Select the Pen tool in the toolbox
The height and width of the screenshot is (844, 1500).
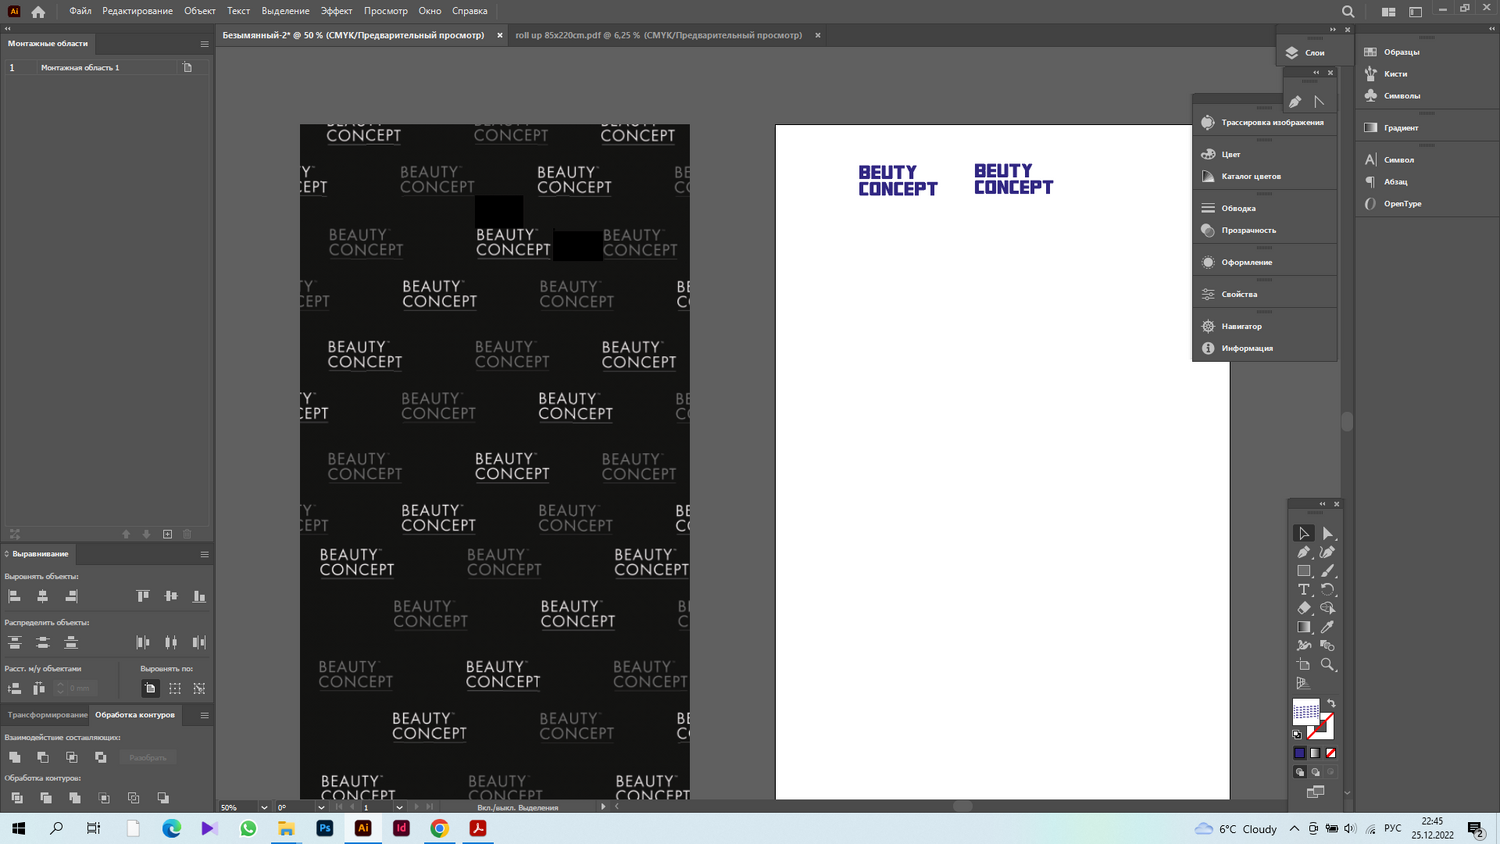tap(1304, 552)
